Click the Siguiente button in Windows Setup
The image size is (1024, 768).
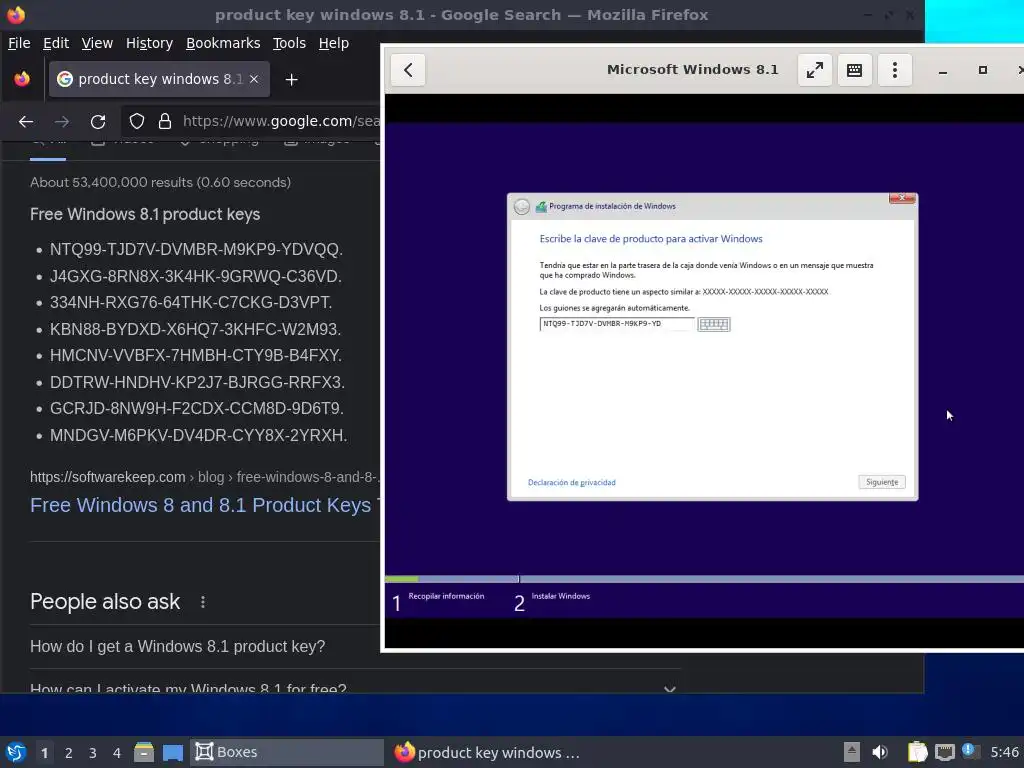[x=882, y=482]
